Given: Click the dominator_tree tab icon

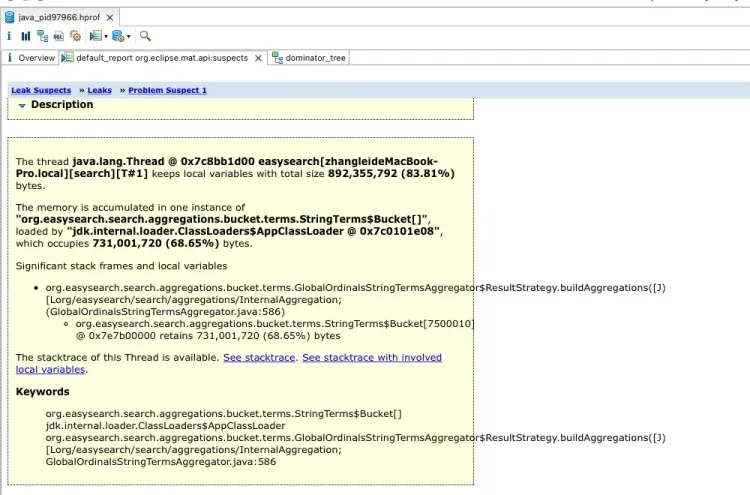Looking at the screenshot, I should point(277,57).
